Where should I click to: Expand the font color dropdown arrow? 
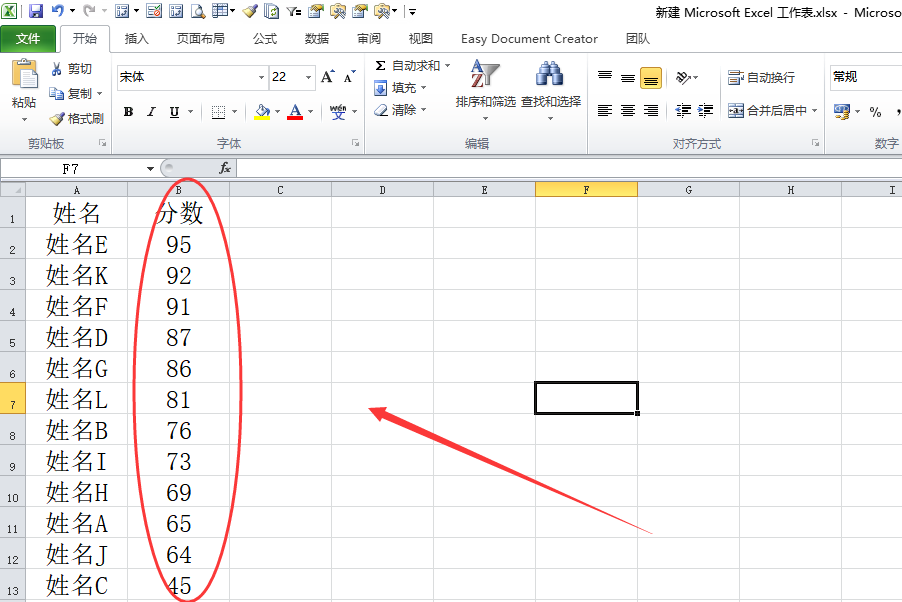click(311, 112)
